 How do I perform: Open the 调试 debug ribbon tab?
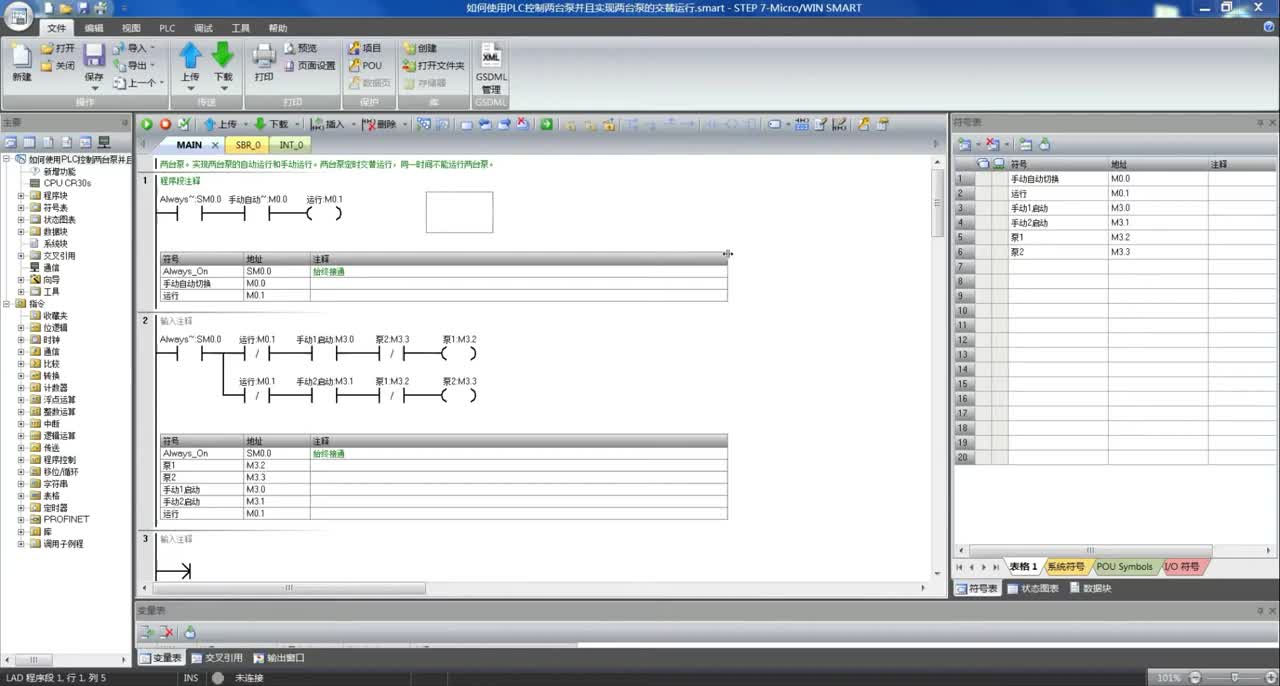[x=203, y=28]
